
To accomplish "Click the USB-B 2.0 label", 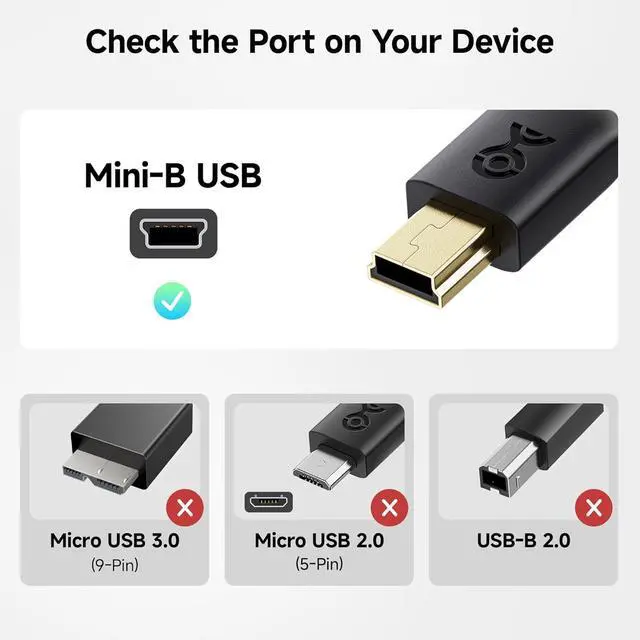I will [x=524, y=540].
